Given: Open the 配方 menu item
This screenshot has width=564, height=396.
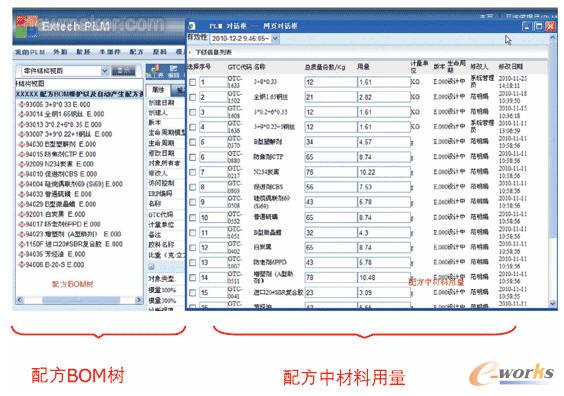Looking at the screenshot, I should 136,52.
